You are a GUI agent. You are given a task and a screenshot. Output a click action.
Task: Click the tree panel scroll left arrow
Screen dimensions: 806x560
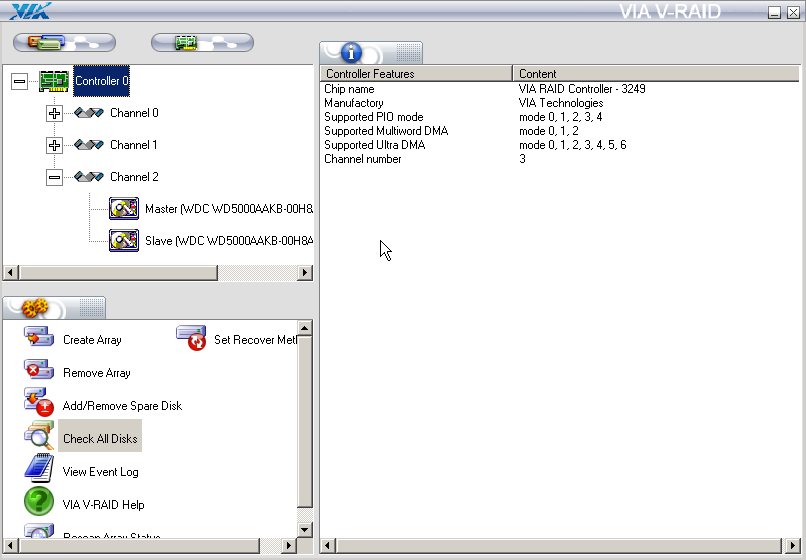click(x=11, y=273)
